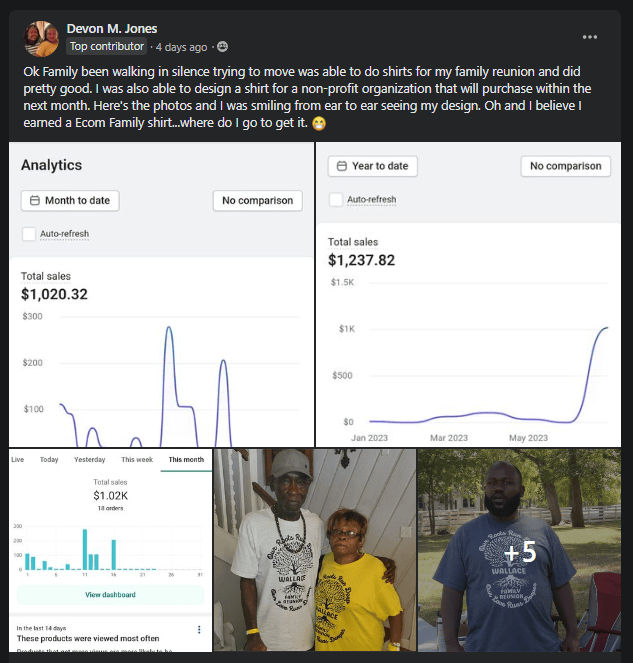Viewport: 633px width, 663px height.
Task: Click Devon M. Jones profile picture
Action: pyautogui.click(x=40, y=37)
